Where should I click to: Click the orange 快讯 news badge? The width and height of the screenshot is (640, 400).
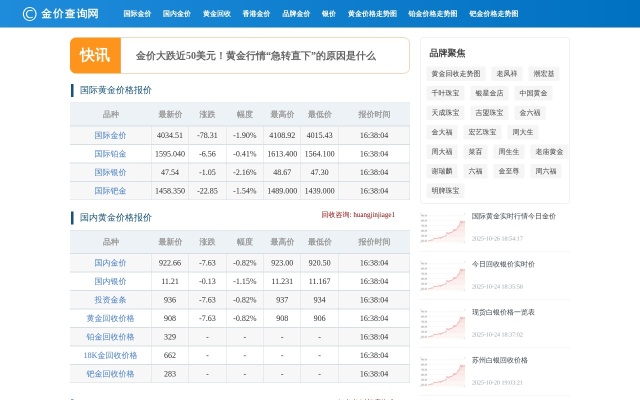tap(96, 55)
